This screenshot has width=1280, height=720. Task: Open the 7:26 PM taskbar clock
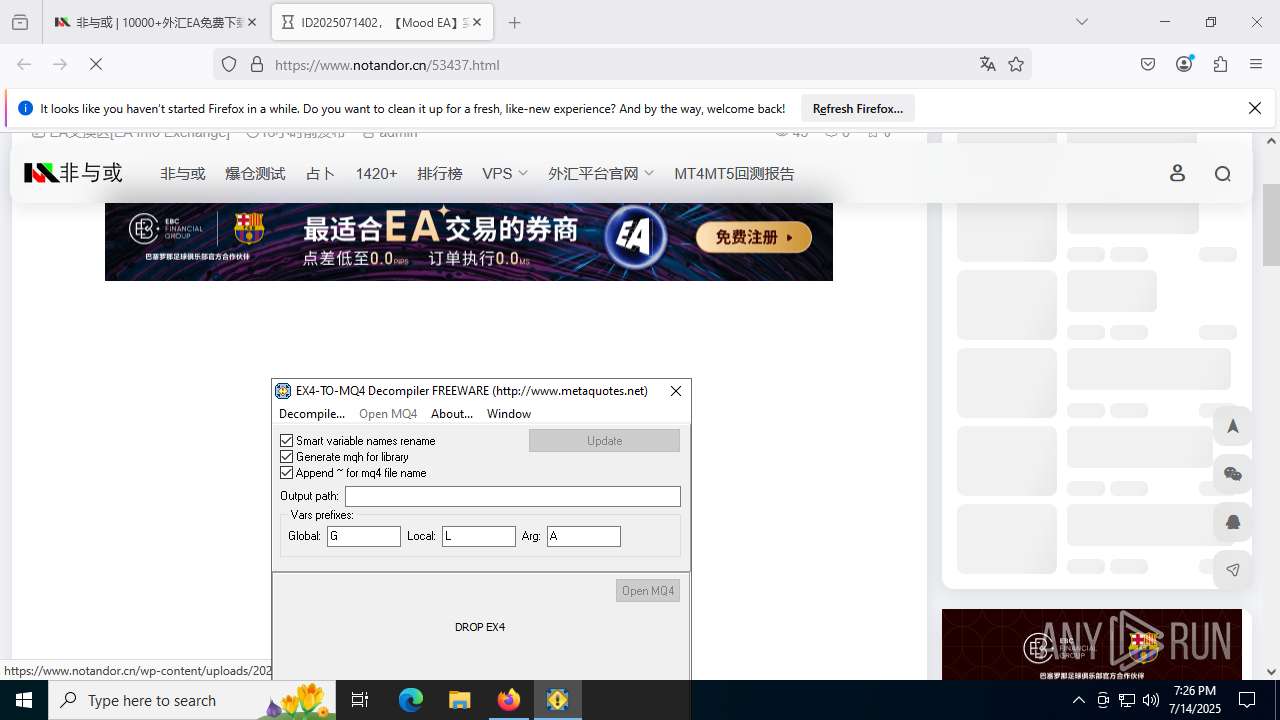1196,700
